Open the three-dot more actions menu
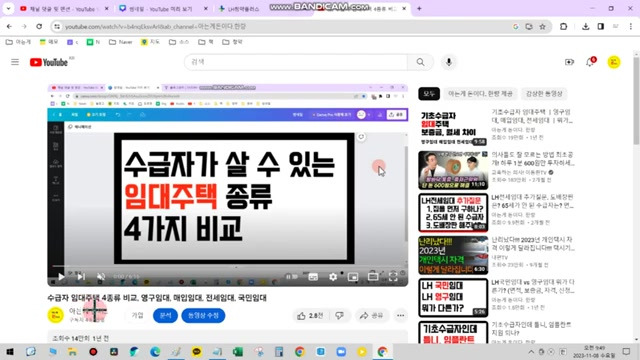 click(x=400, y=316)
